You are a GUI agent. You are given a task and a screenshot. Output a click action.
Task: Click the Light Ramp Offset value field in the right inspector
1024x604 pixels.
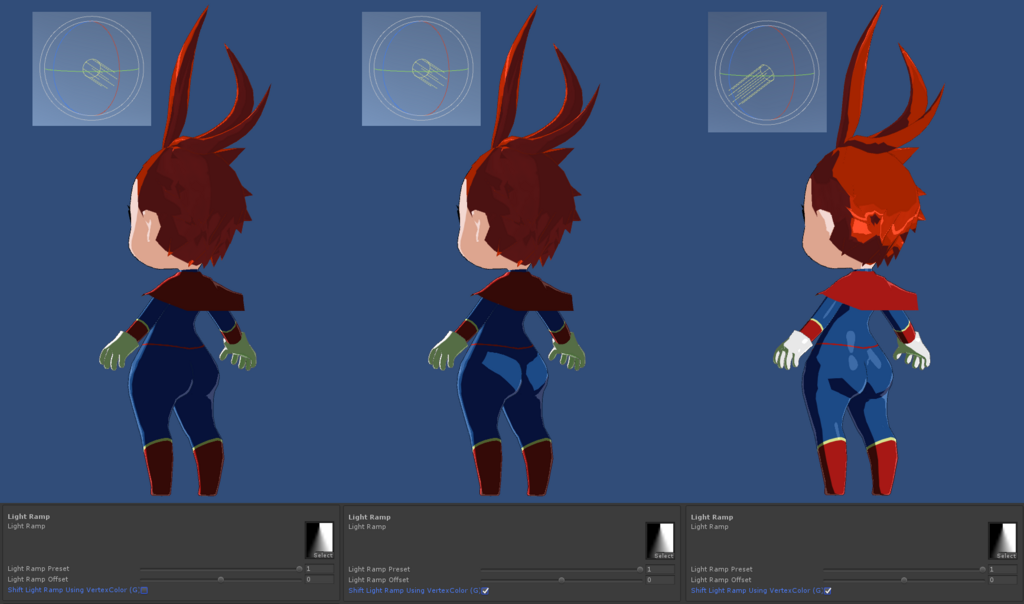(x=1002, y=580)
